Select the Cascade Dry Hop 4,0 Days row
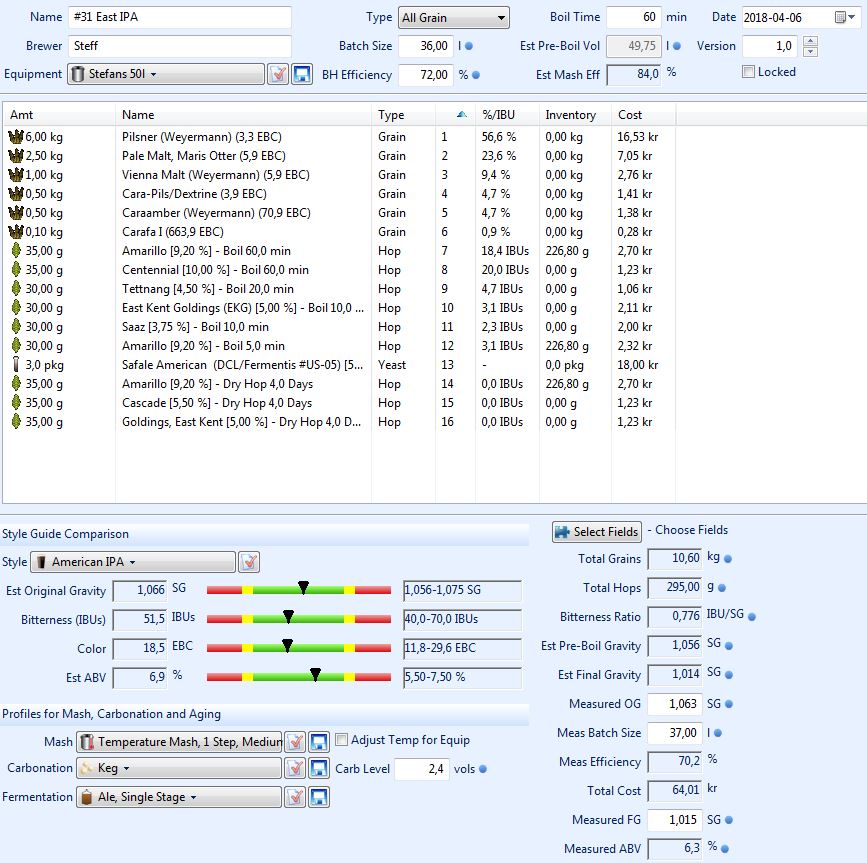867x863 pixels. 338,402
